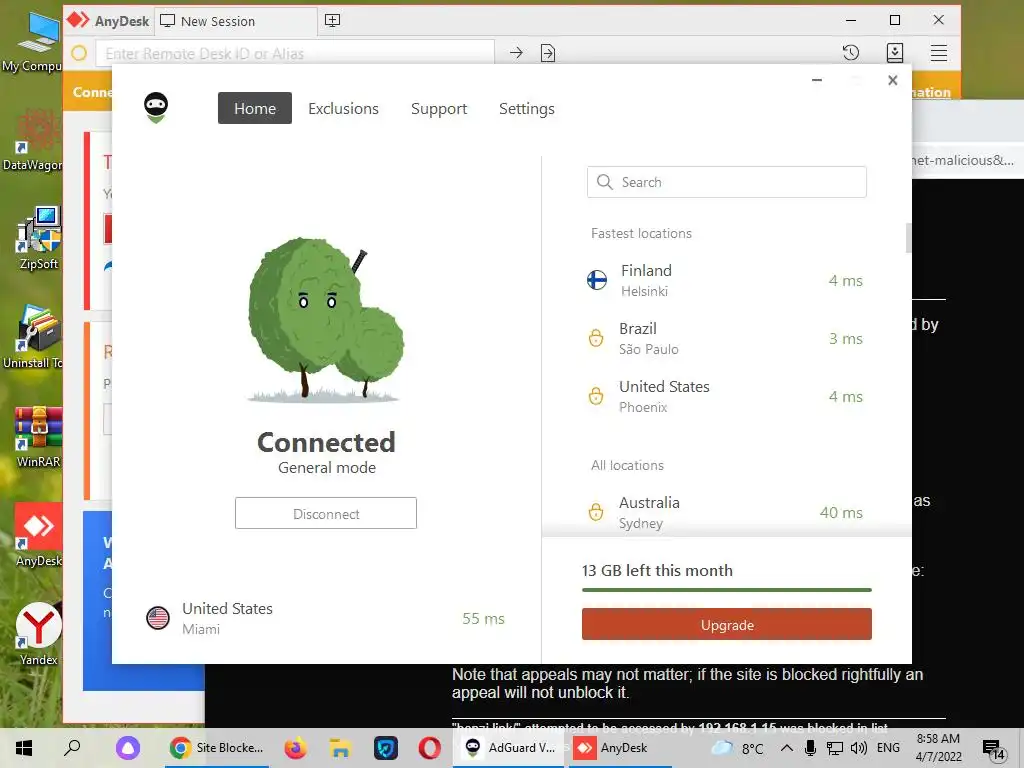Select United States Phoenix location

pos(727,396)
